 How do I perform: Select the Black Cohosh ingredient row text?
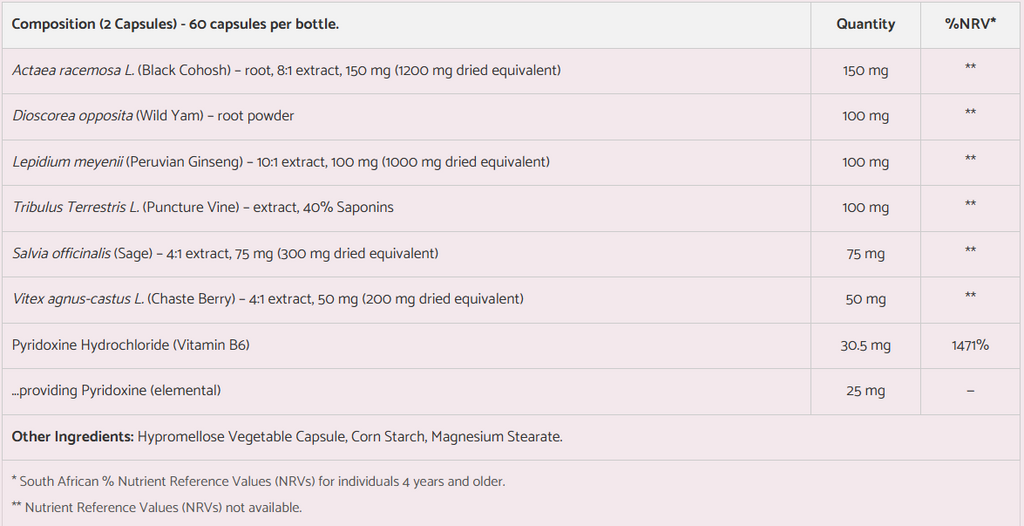click(x=286, y=71)
